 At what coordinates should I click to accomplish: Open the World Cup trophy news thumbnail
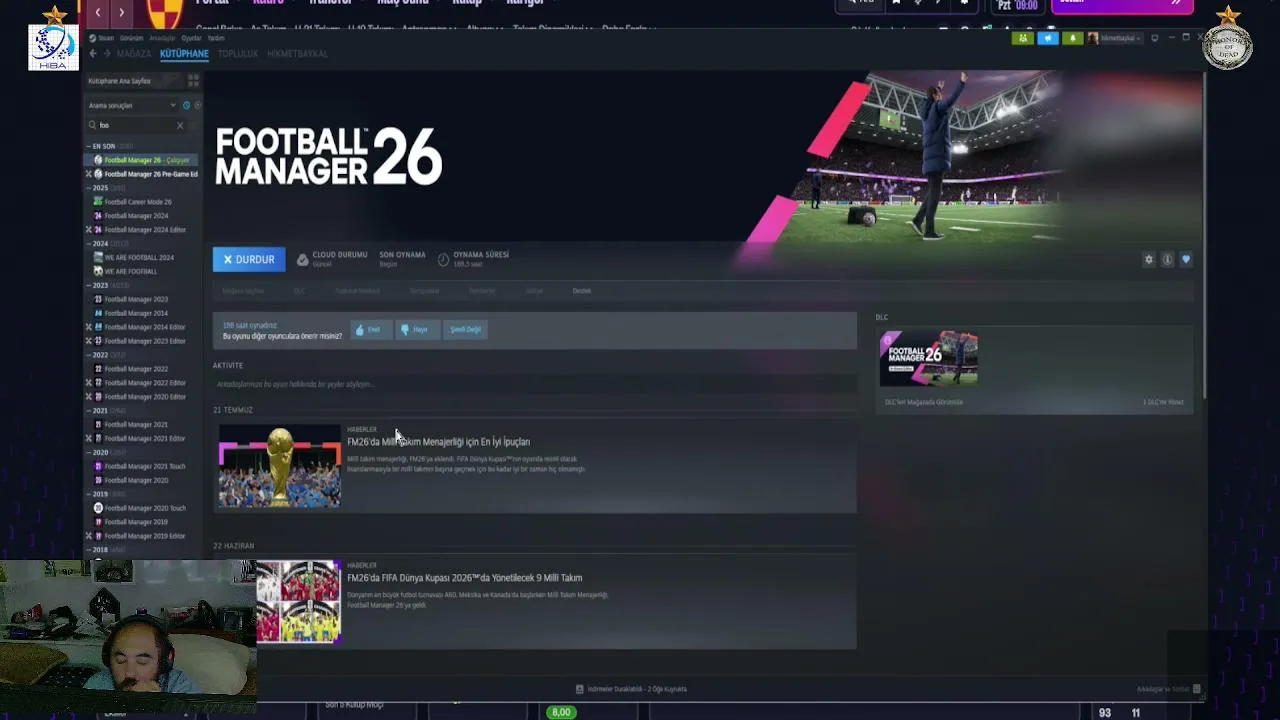tap(280, 466)
